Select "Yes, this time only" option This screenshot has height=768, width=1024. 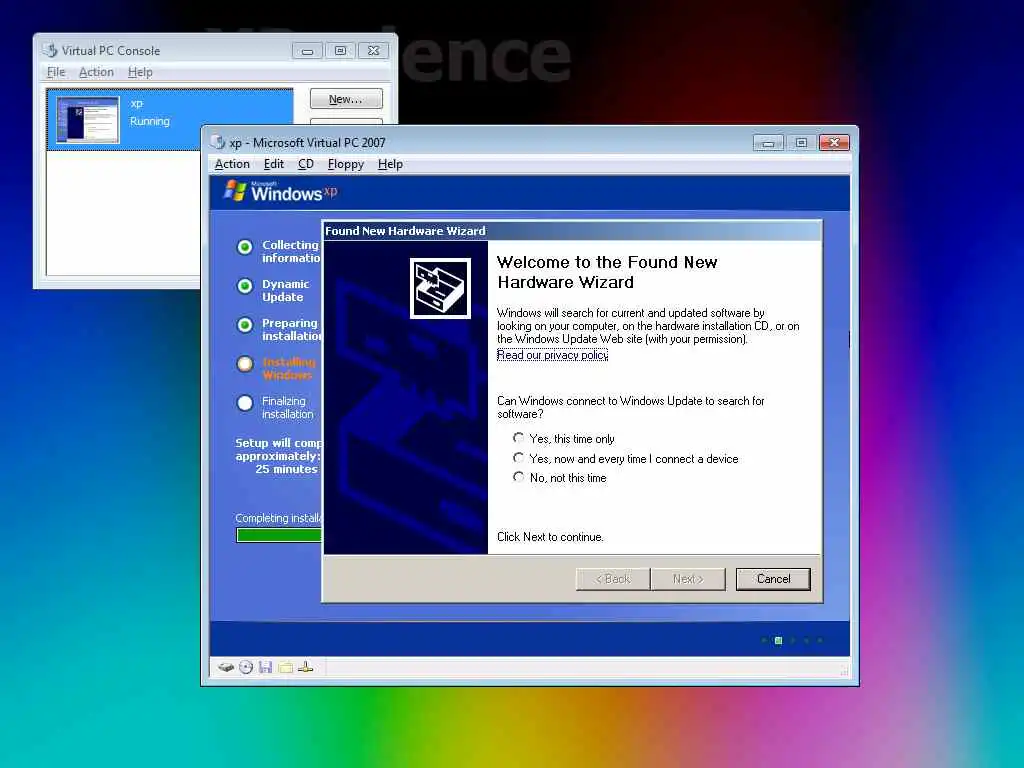[519, 438]
